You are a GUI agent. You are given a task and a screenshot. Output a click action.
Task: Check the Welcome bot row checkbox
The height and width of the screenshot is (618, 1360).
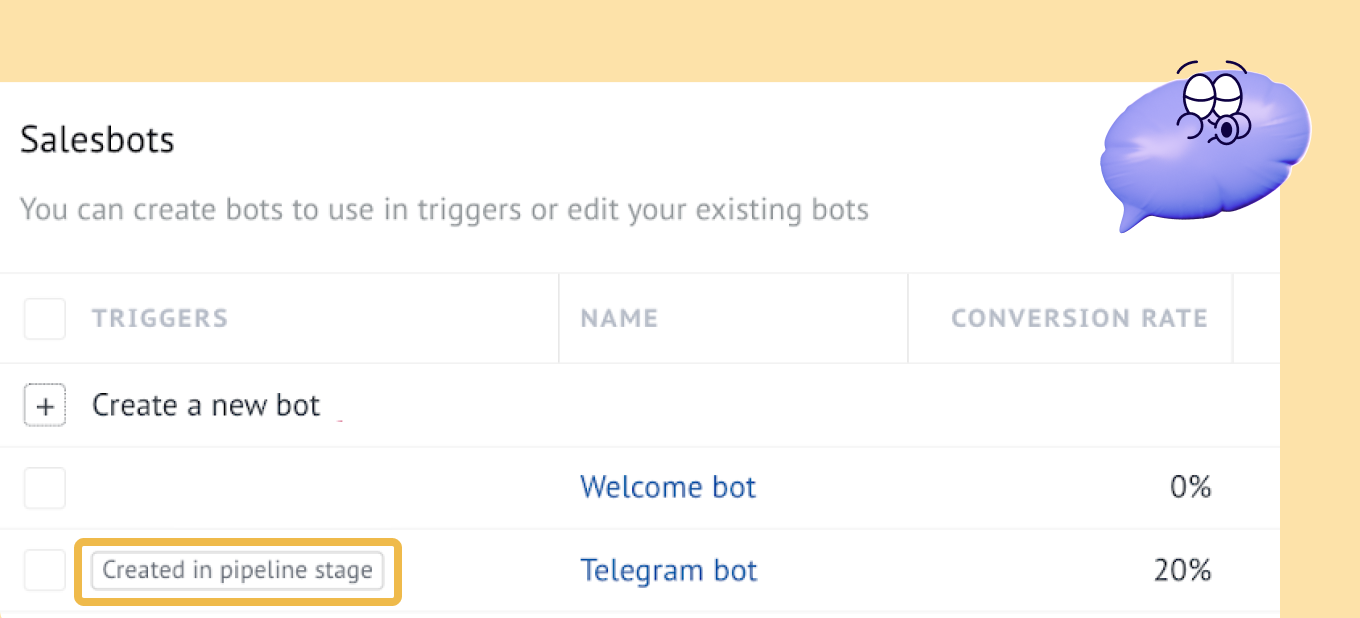(45, 488)
